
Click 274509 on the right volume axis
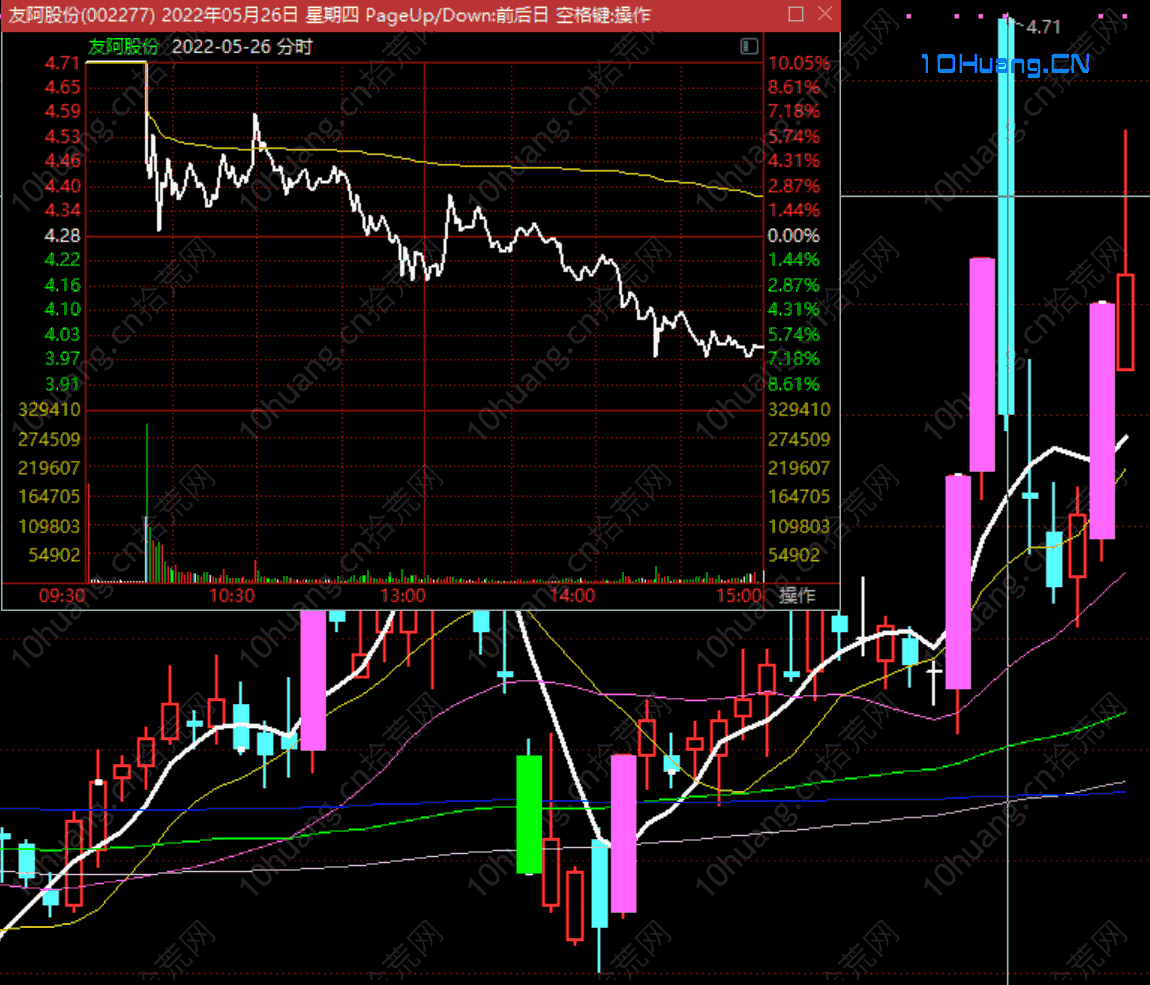tap(799, 439)
